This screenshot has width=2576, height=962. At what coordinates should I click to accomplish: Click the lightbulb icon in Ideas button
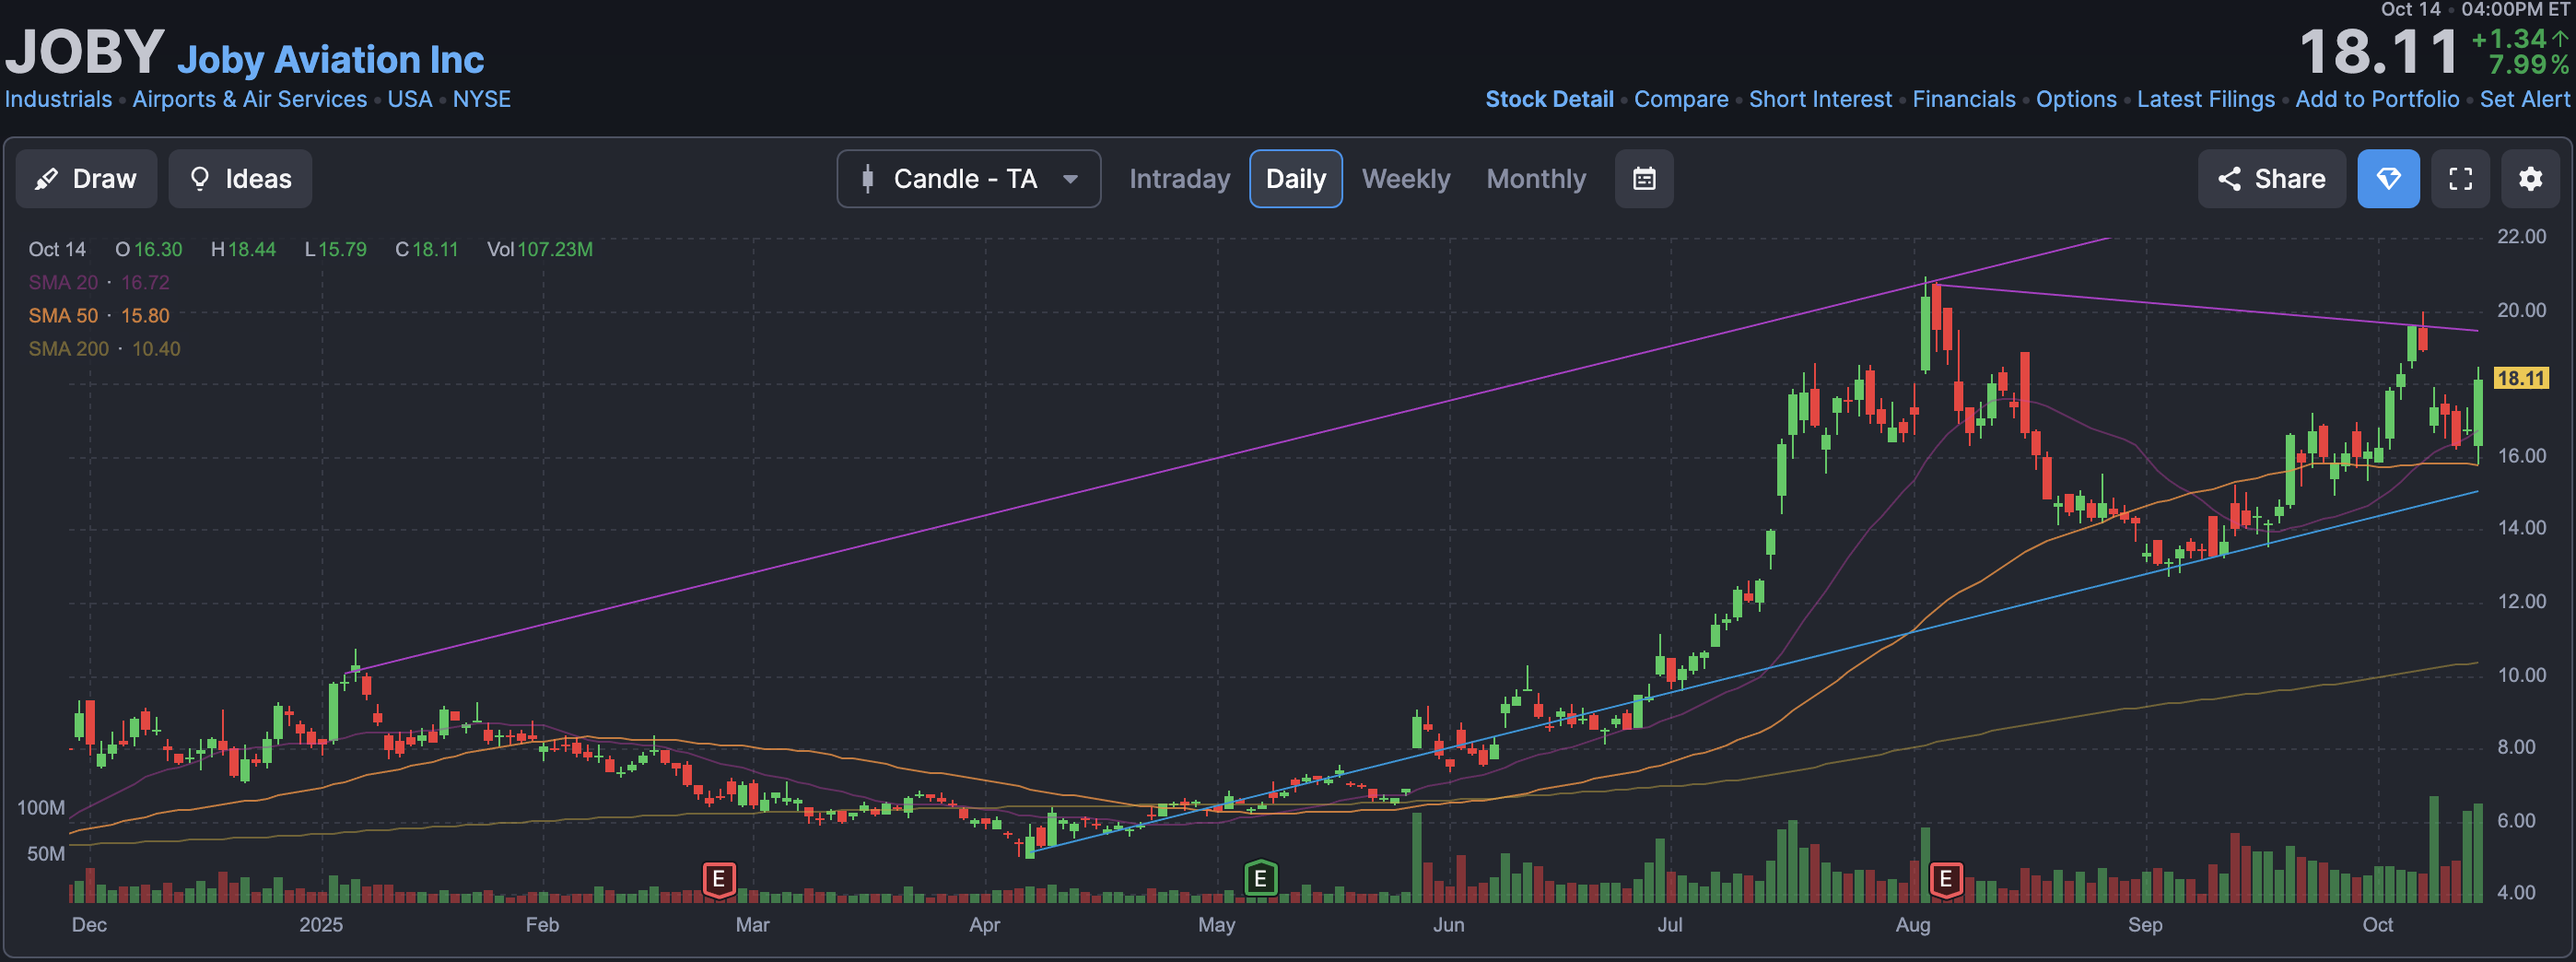point(199,179)
